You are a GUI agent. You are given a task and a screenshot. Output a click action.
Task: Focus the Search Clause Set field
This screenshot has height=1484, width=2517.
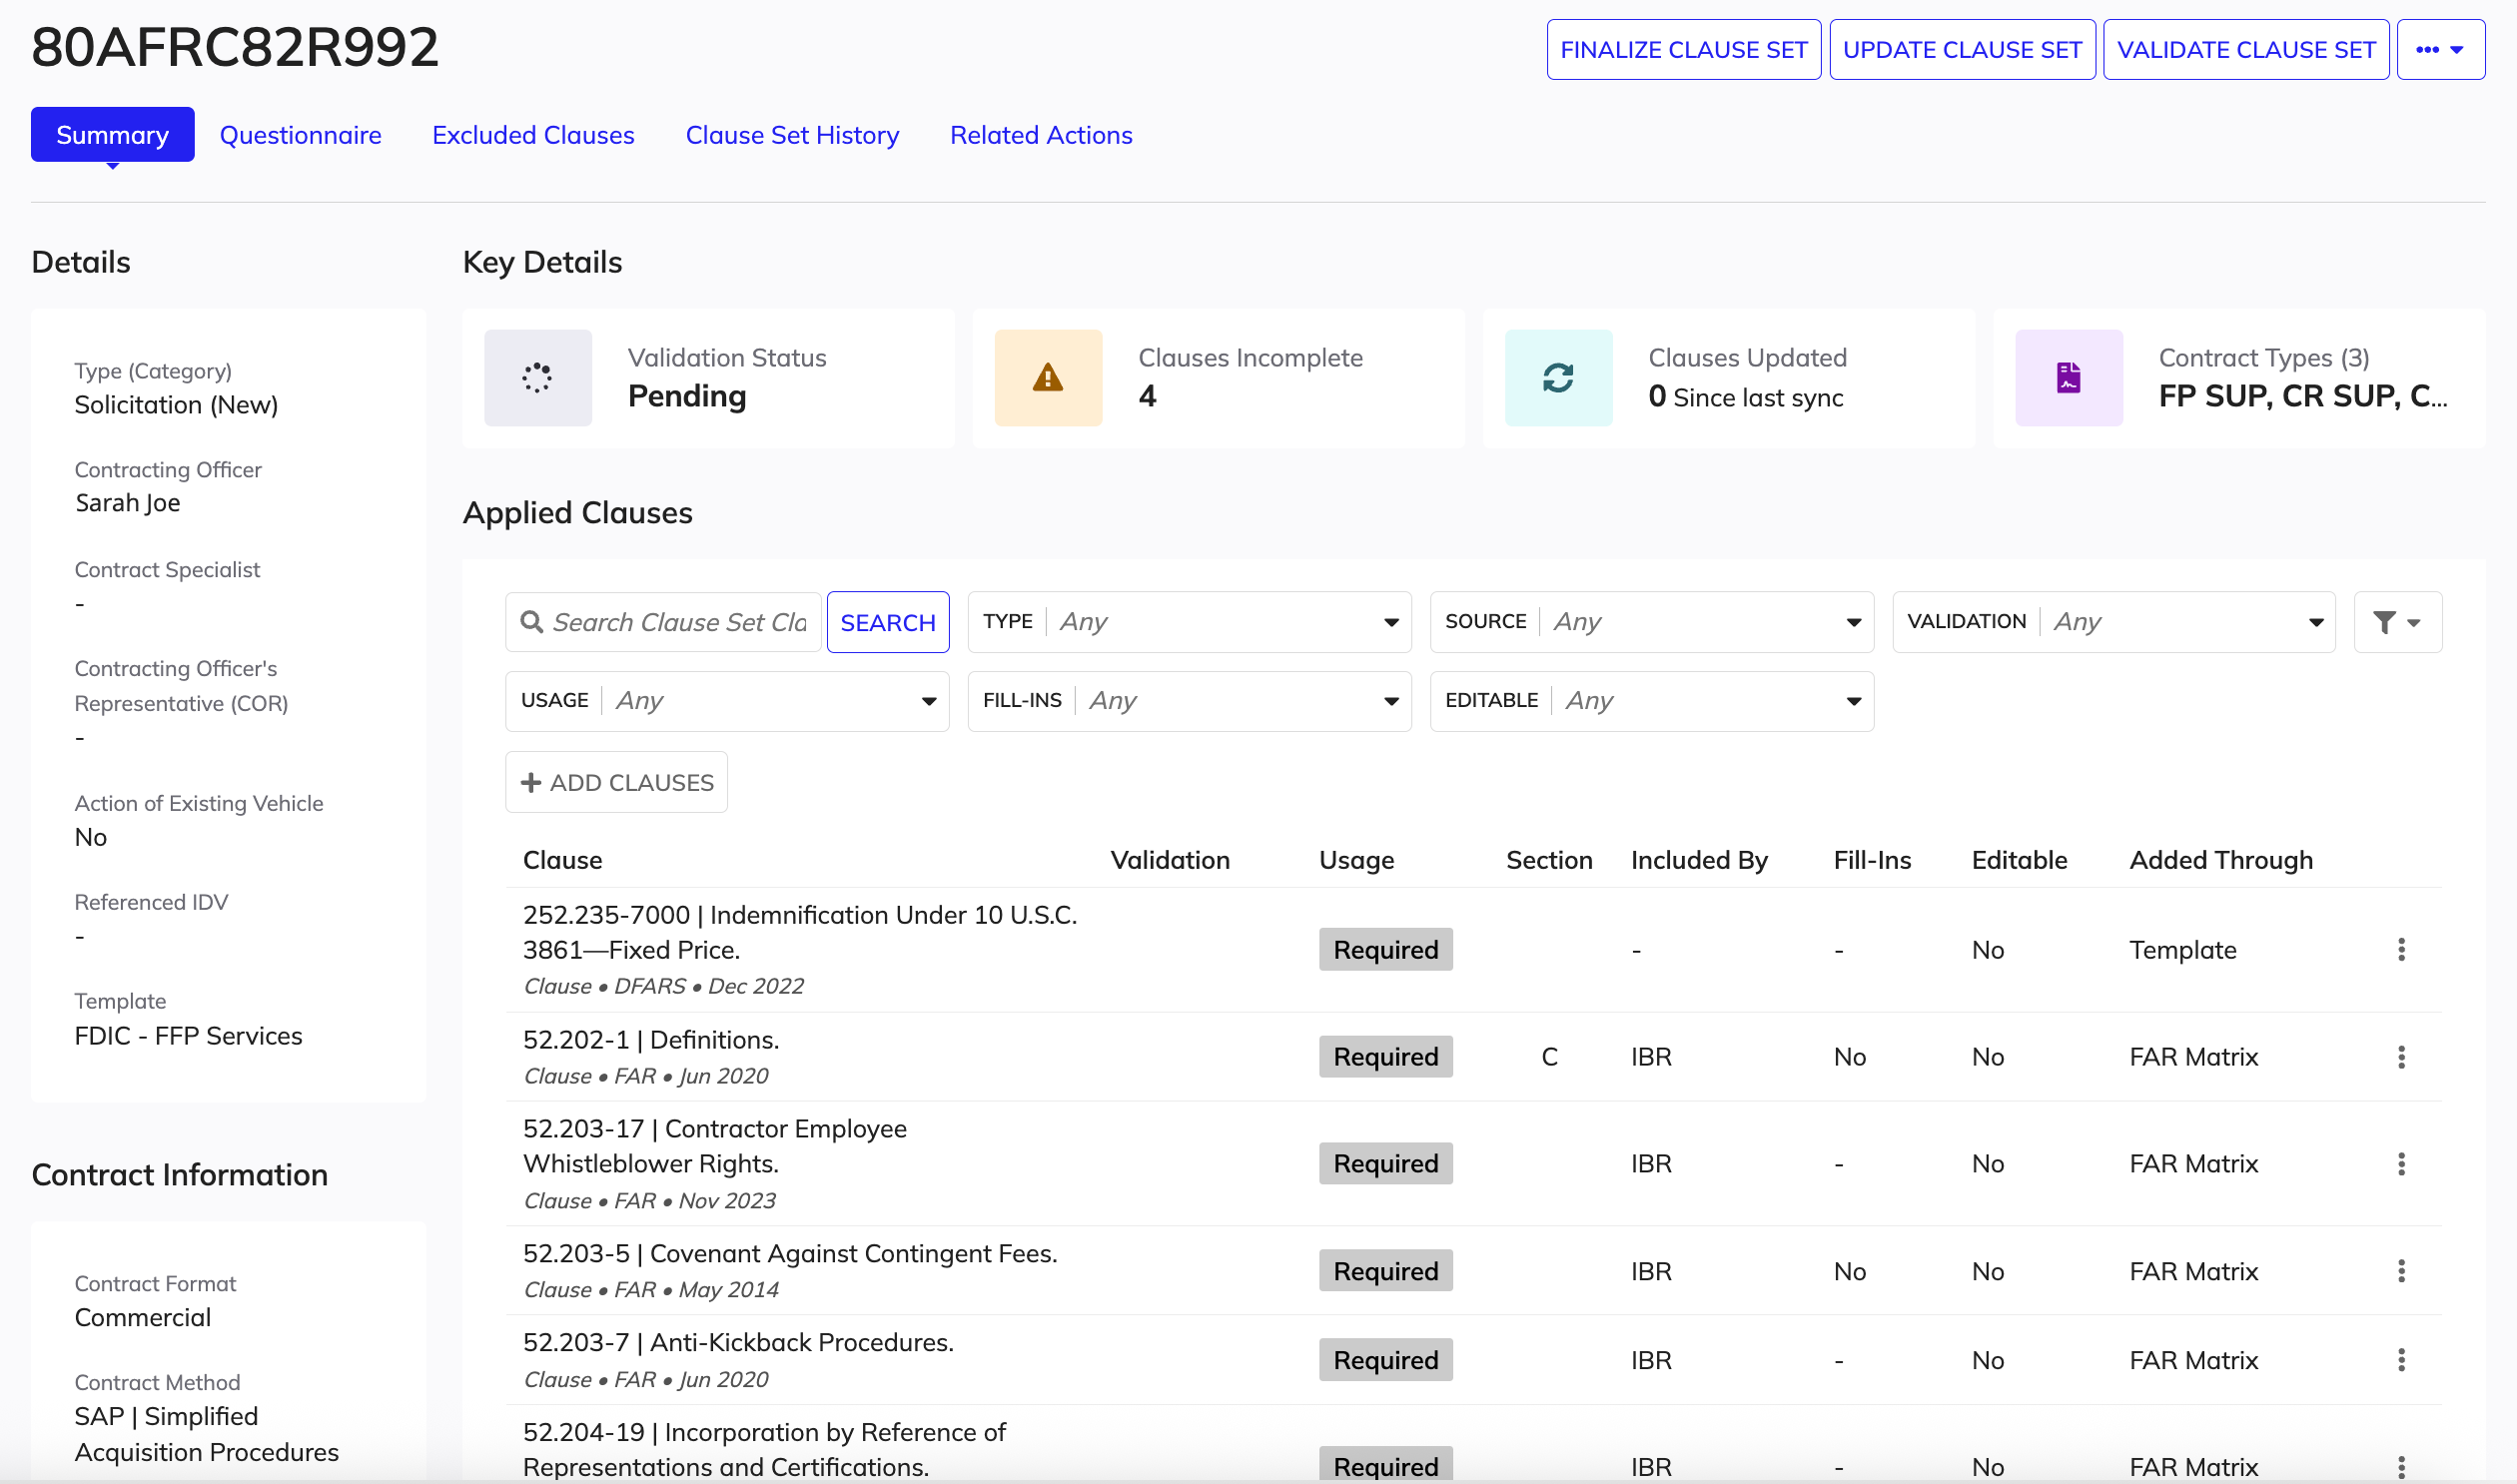663,622
